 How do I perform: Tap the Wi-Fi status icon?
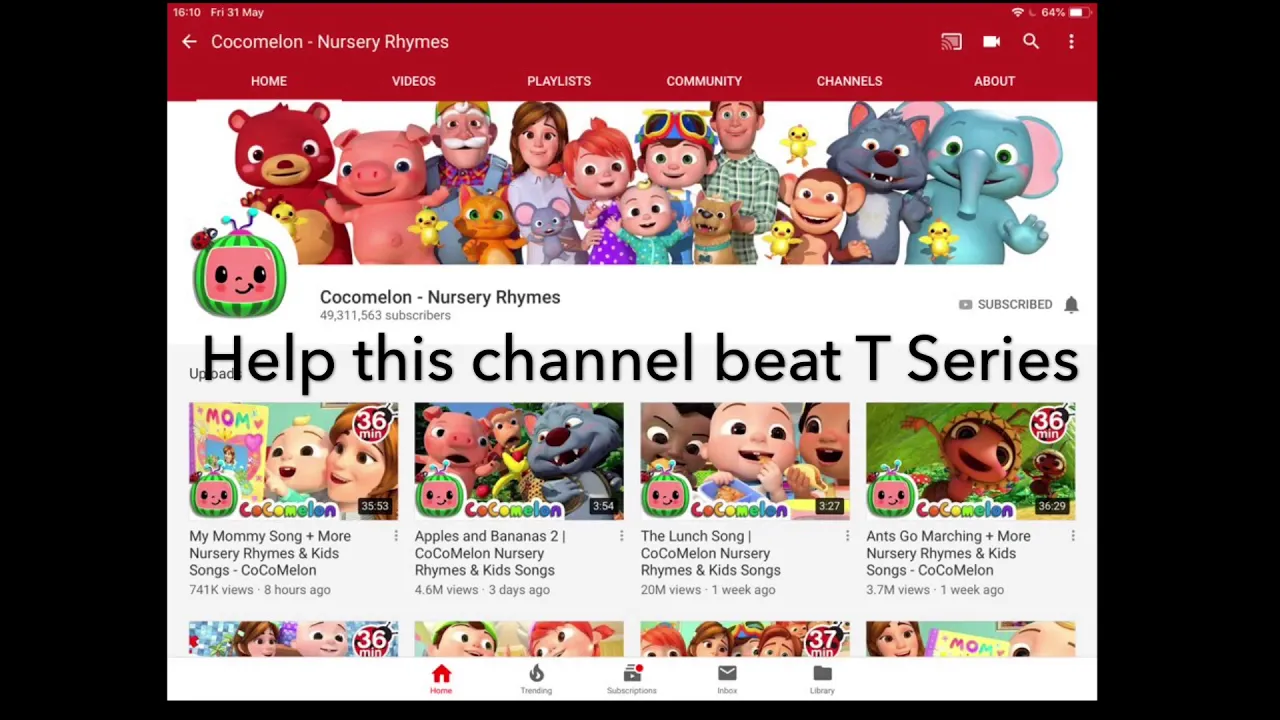[1018, 12]
